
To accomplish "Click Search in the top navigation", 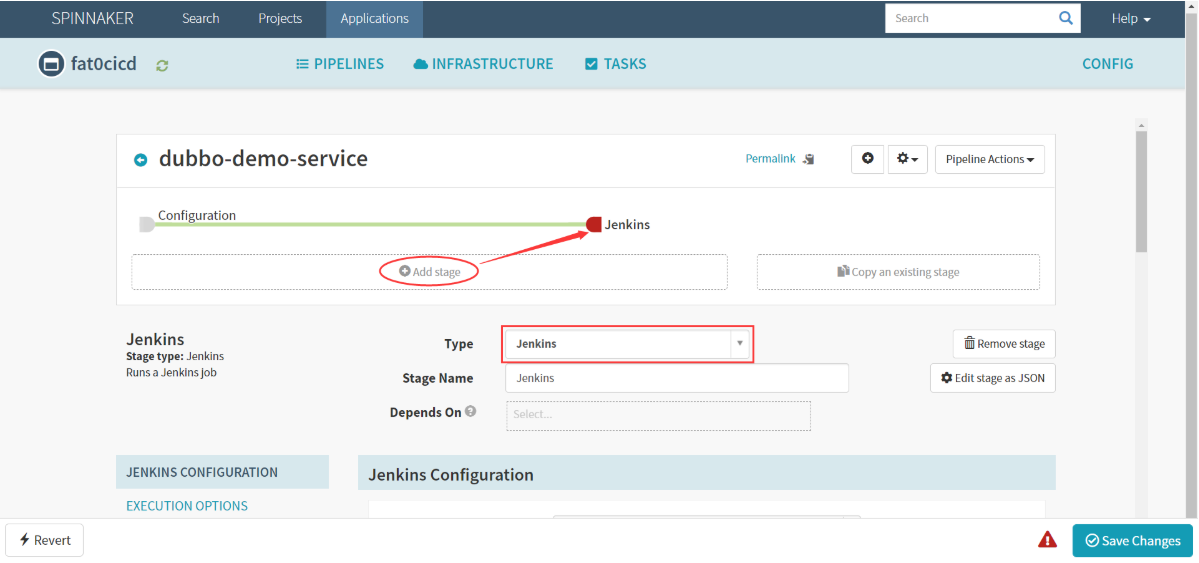I will coord(200,18).
